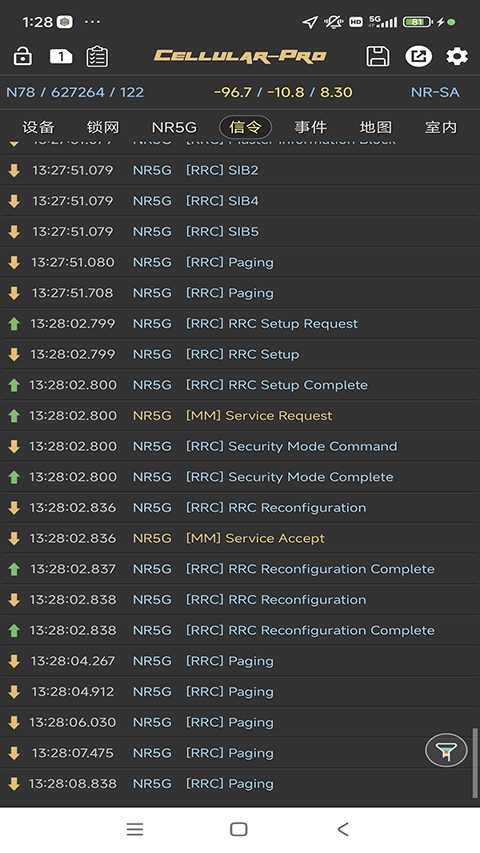Viewport: 480px width, 853px height.
Task: Open the SIM card 1 selector icon
Action: pos(61,57)
